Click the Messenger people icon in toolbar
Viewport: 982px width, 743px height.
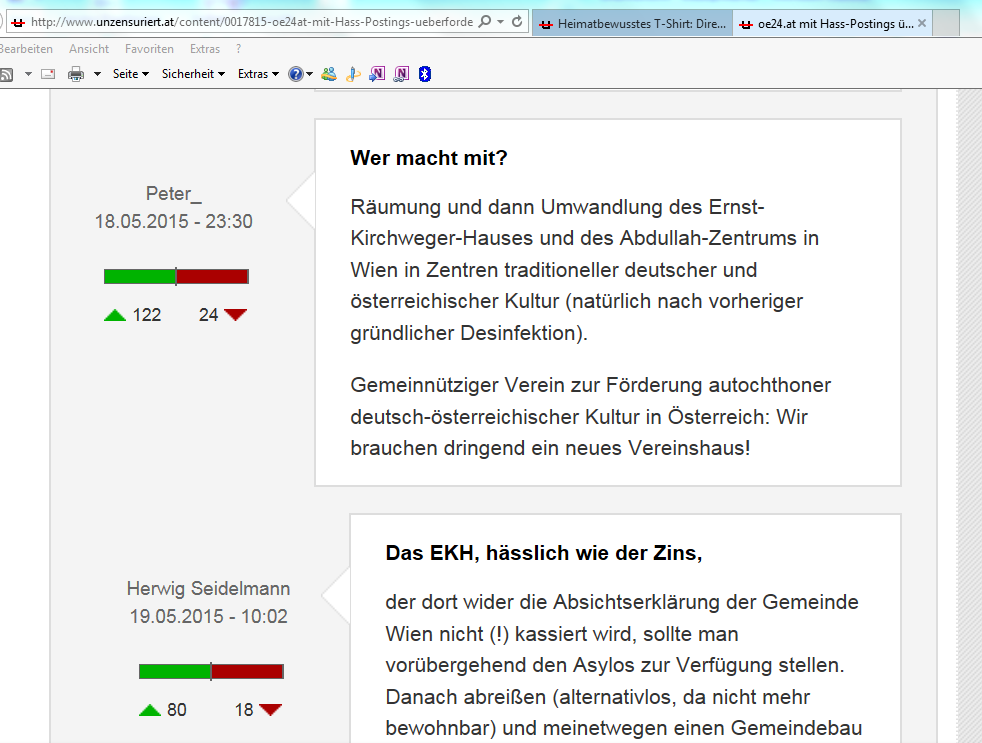[329, 74]
